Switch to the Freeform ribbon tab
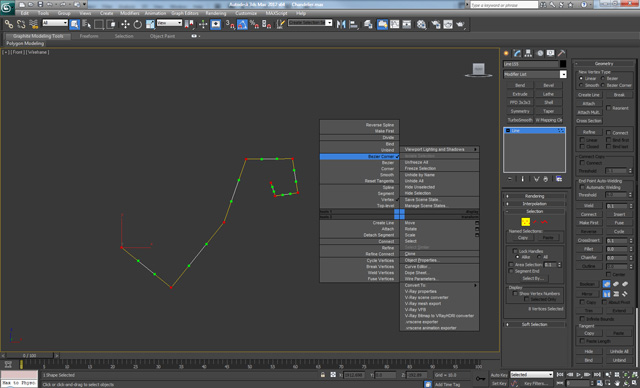 click(89, 36)
